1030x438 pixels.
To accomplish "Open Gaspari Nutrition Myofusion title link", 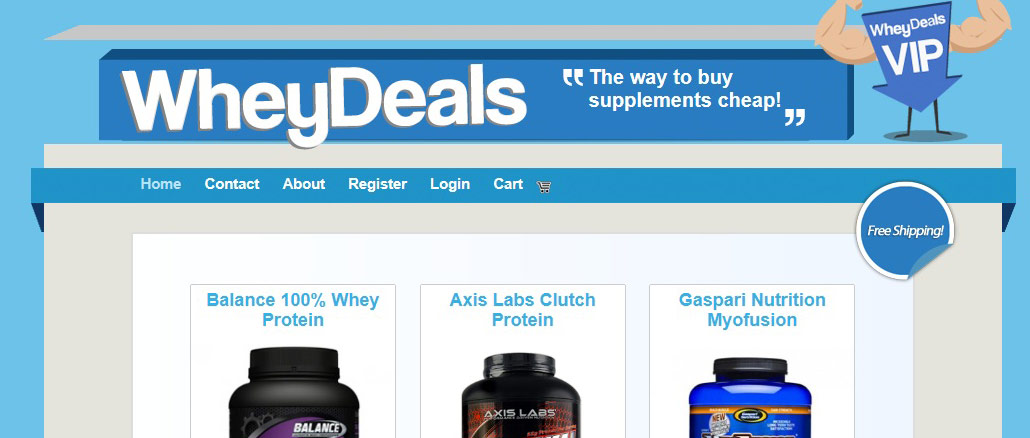I will click(752, 310).
